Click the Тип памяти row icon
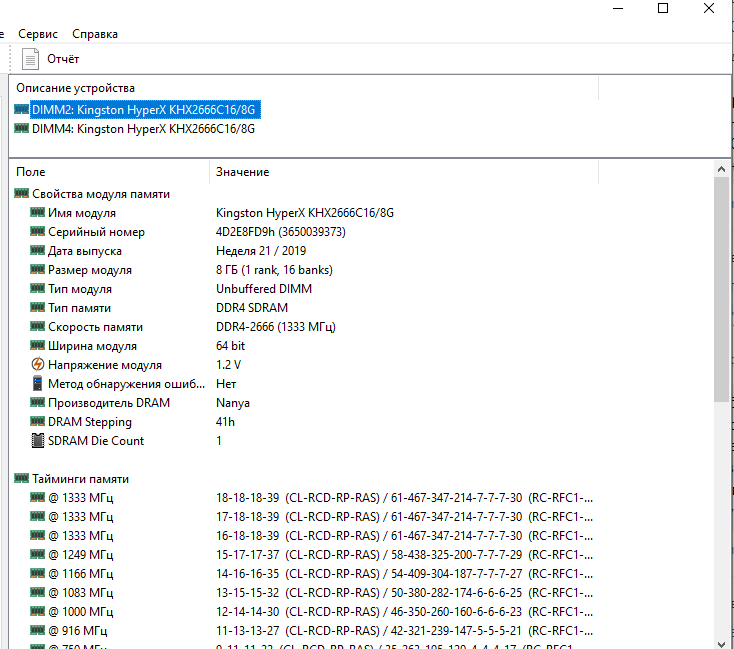734x649 pixels. 37,307
